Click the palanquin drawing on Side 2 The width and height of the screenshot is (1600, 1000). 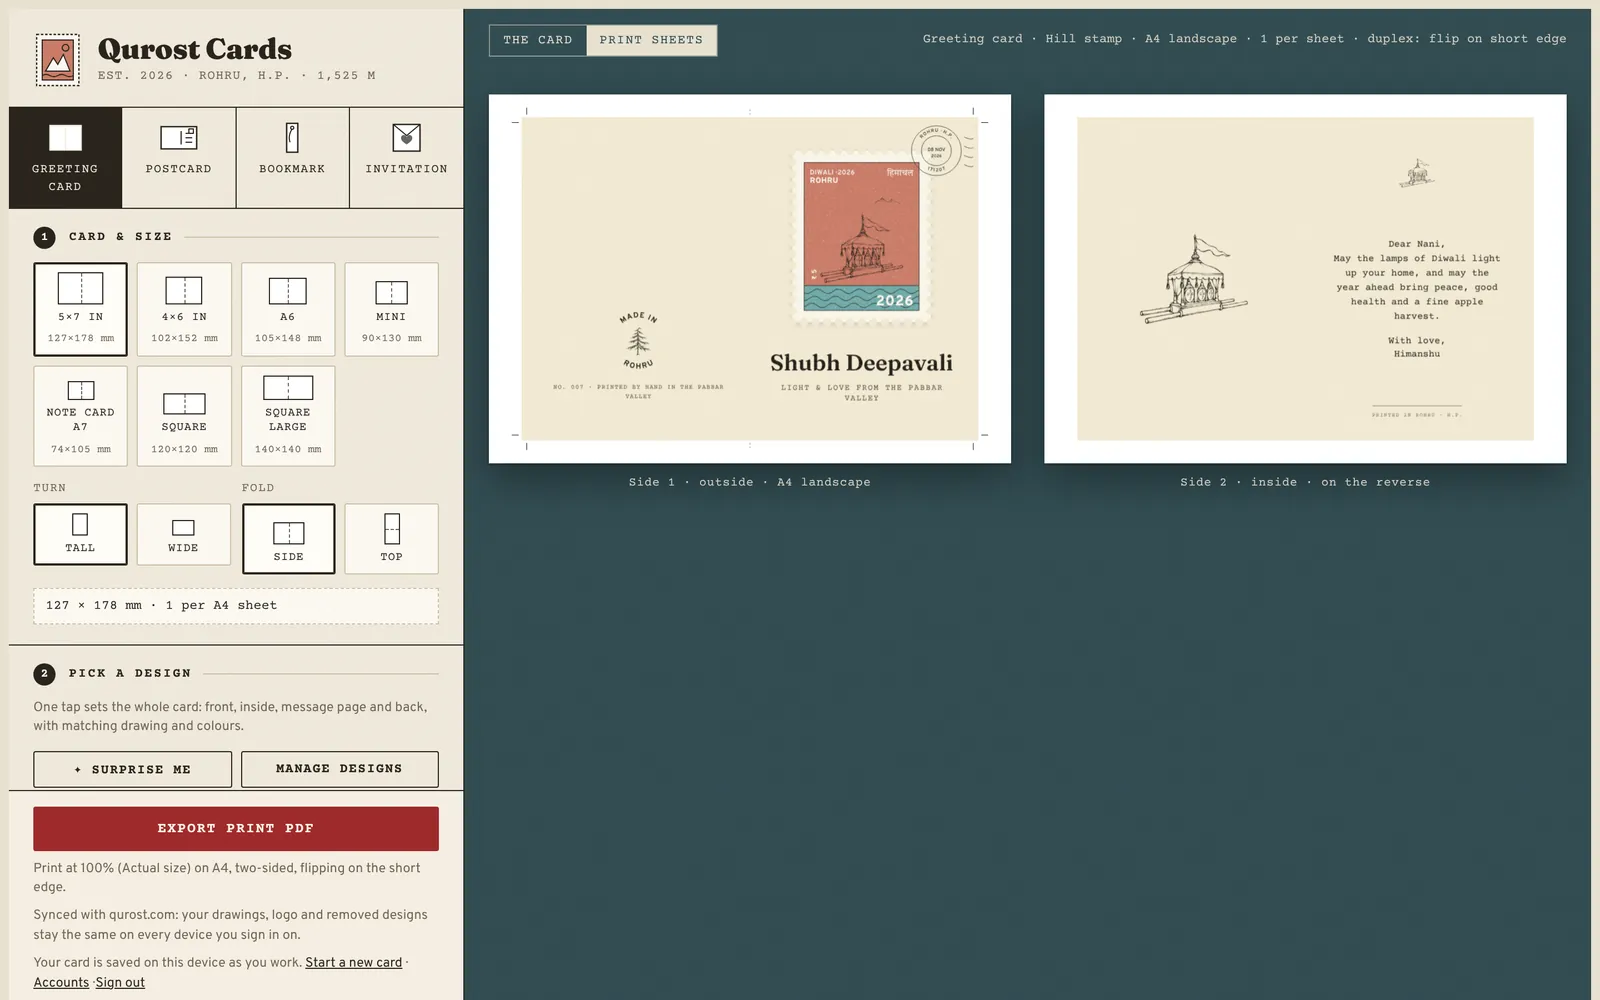click(x=1195, y=279)
